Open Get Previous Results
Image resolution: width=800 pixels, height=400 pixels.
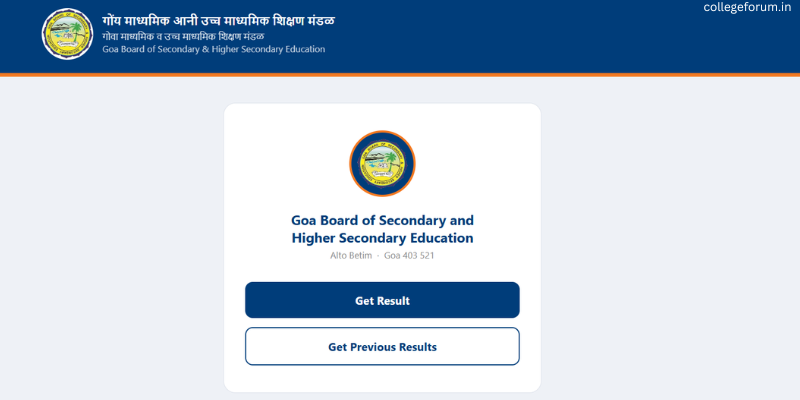(382, 347)
